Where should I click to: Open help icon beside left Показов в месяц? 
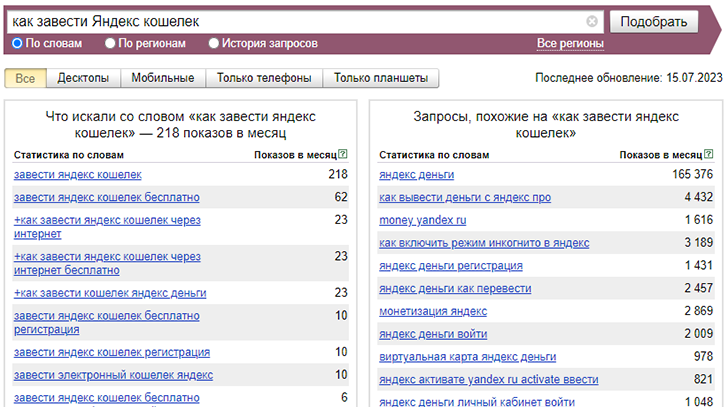pos(343,154)
